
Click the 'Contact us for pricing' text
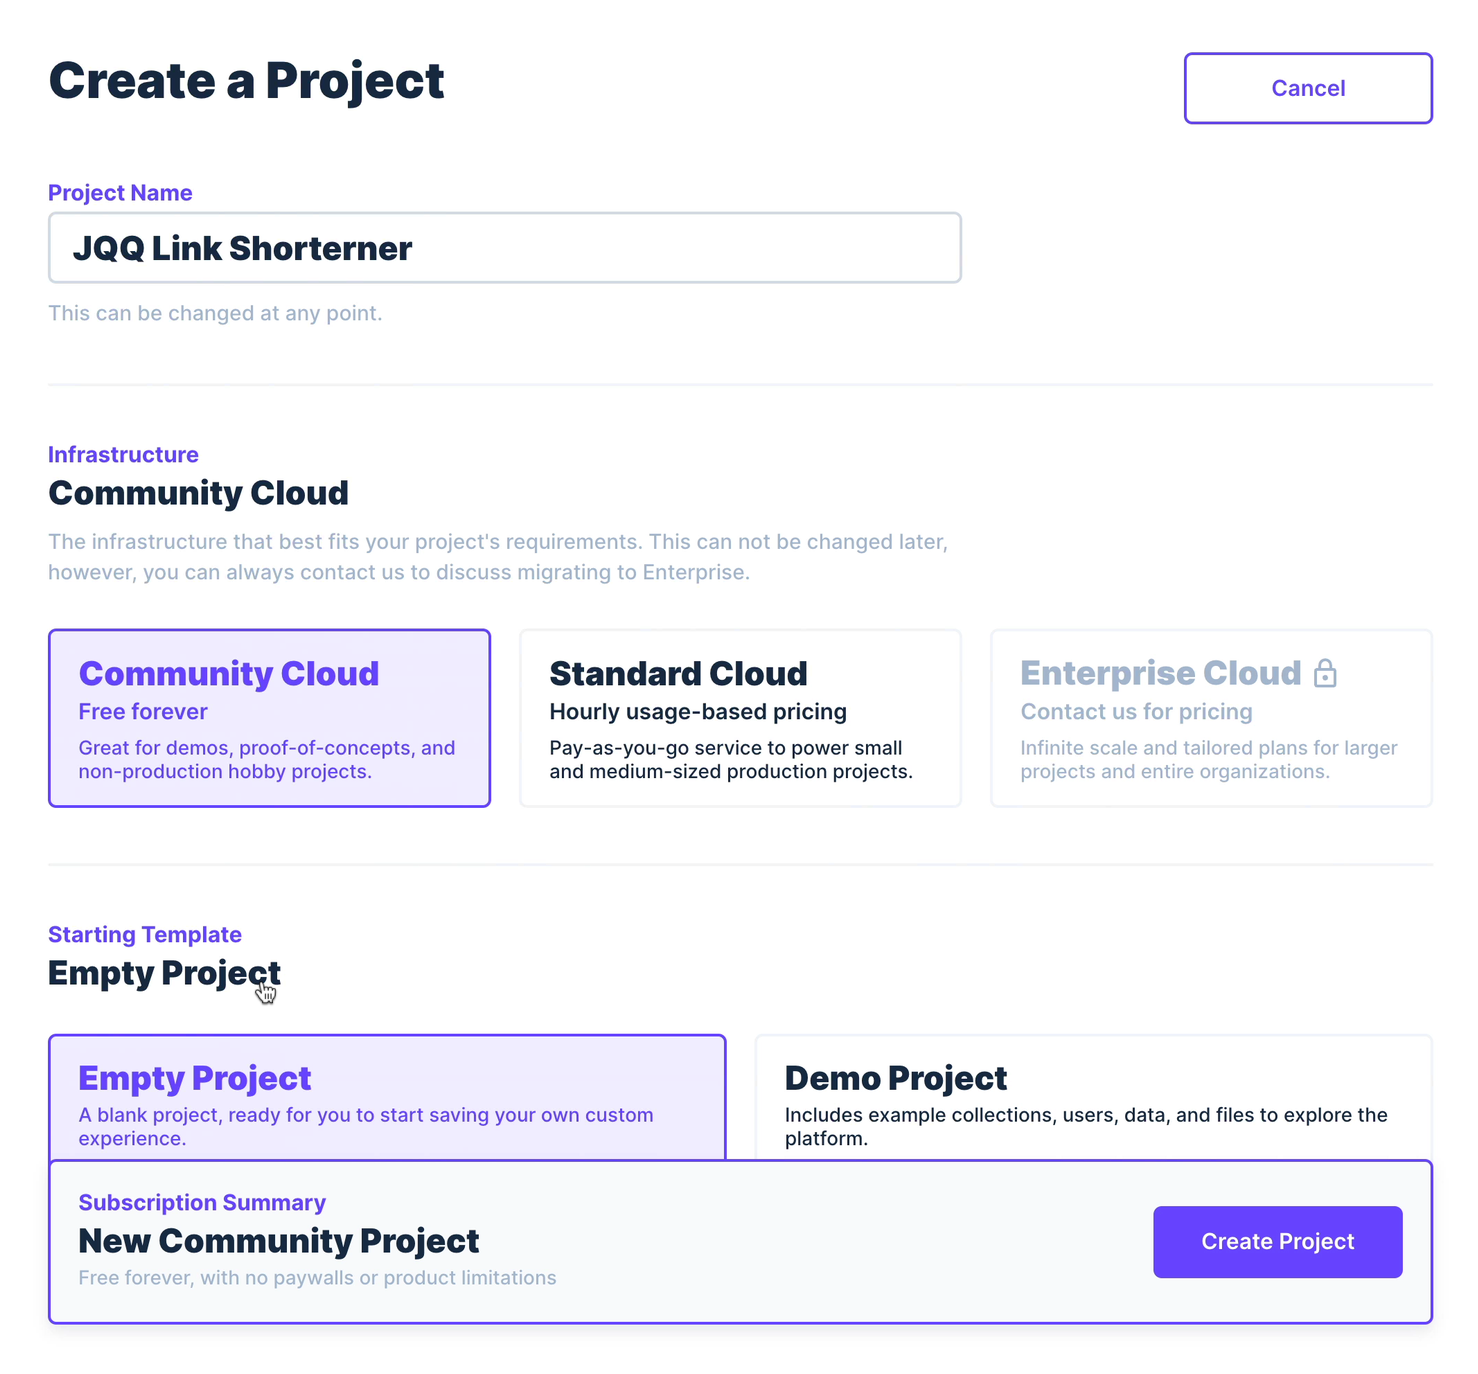(x=1136, y=712)
